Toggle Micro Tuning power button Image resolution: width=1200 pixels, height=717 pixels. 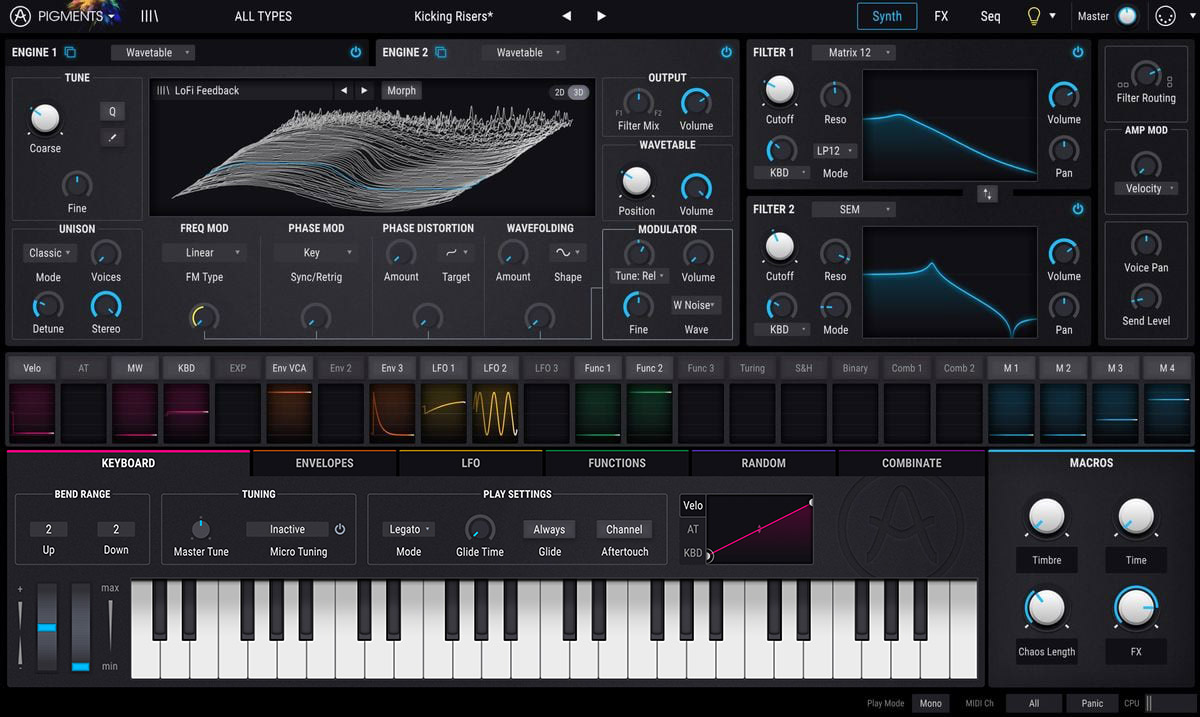(x=340, y=529)
